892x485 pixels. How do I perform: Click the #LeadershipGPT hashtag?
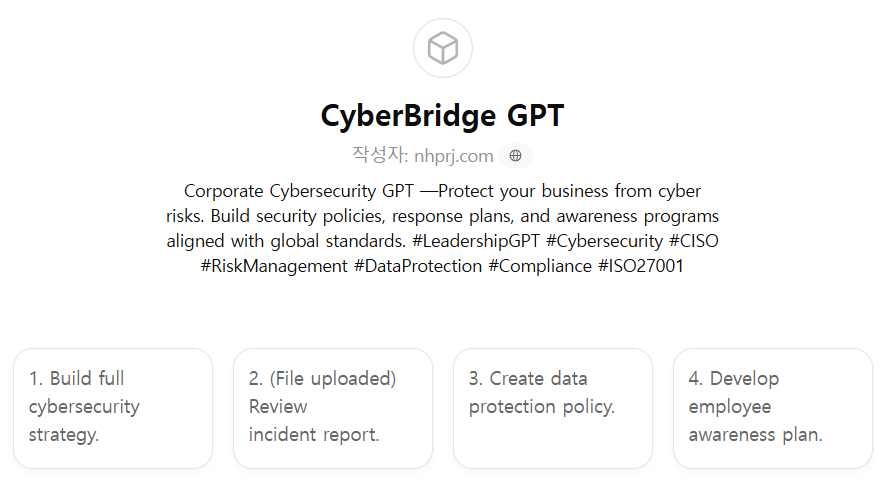click(x=475, y=241)
